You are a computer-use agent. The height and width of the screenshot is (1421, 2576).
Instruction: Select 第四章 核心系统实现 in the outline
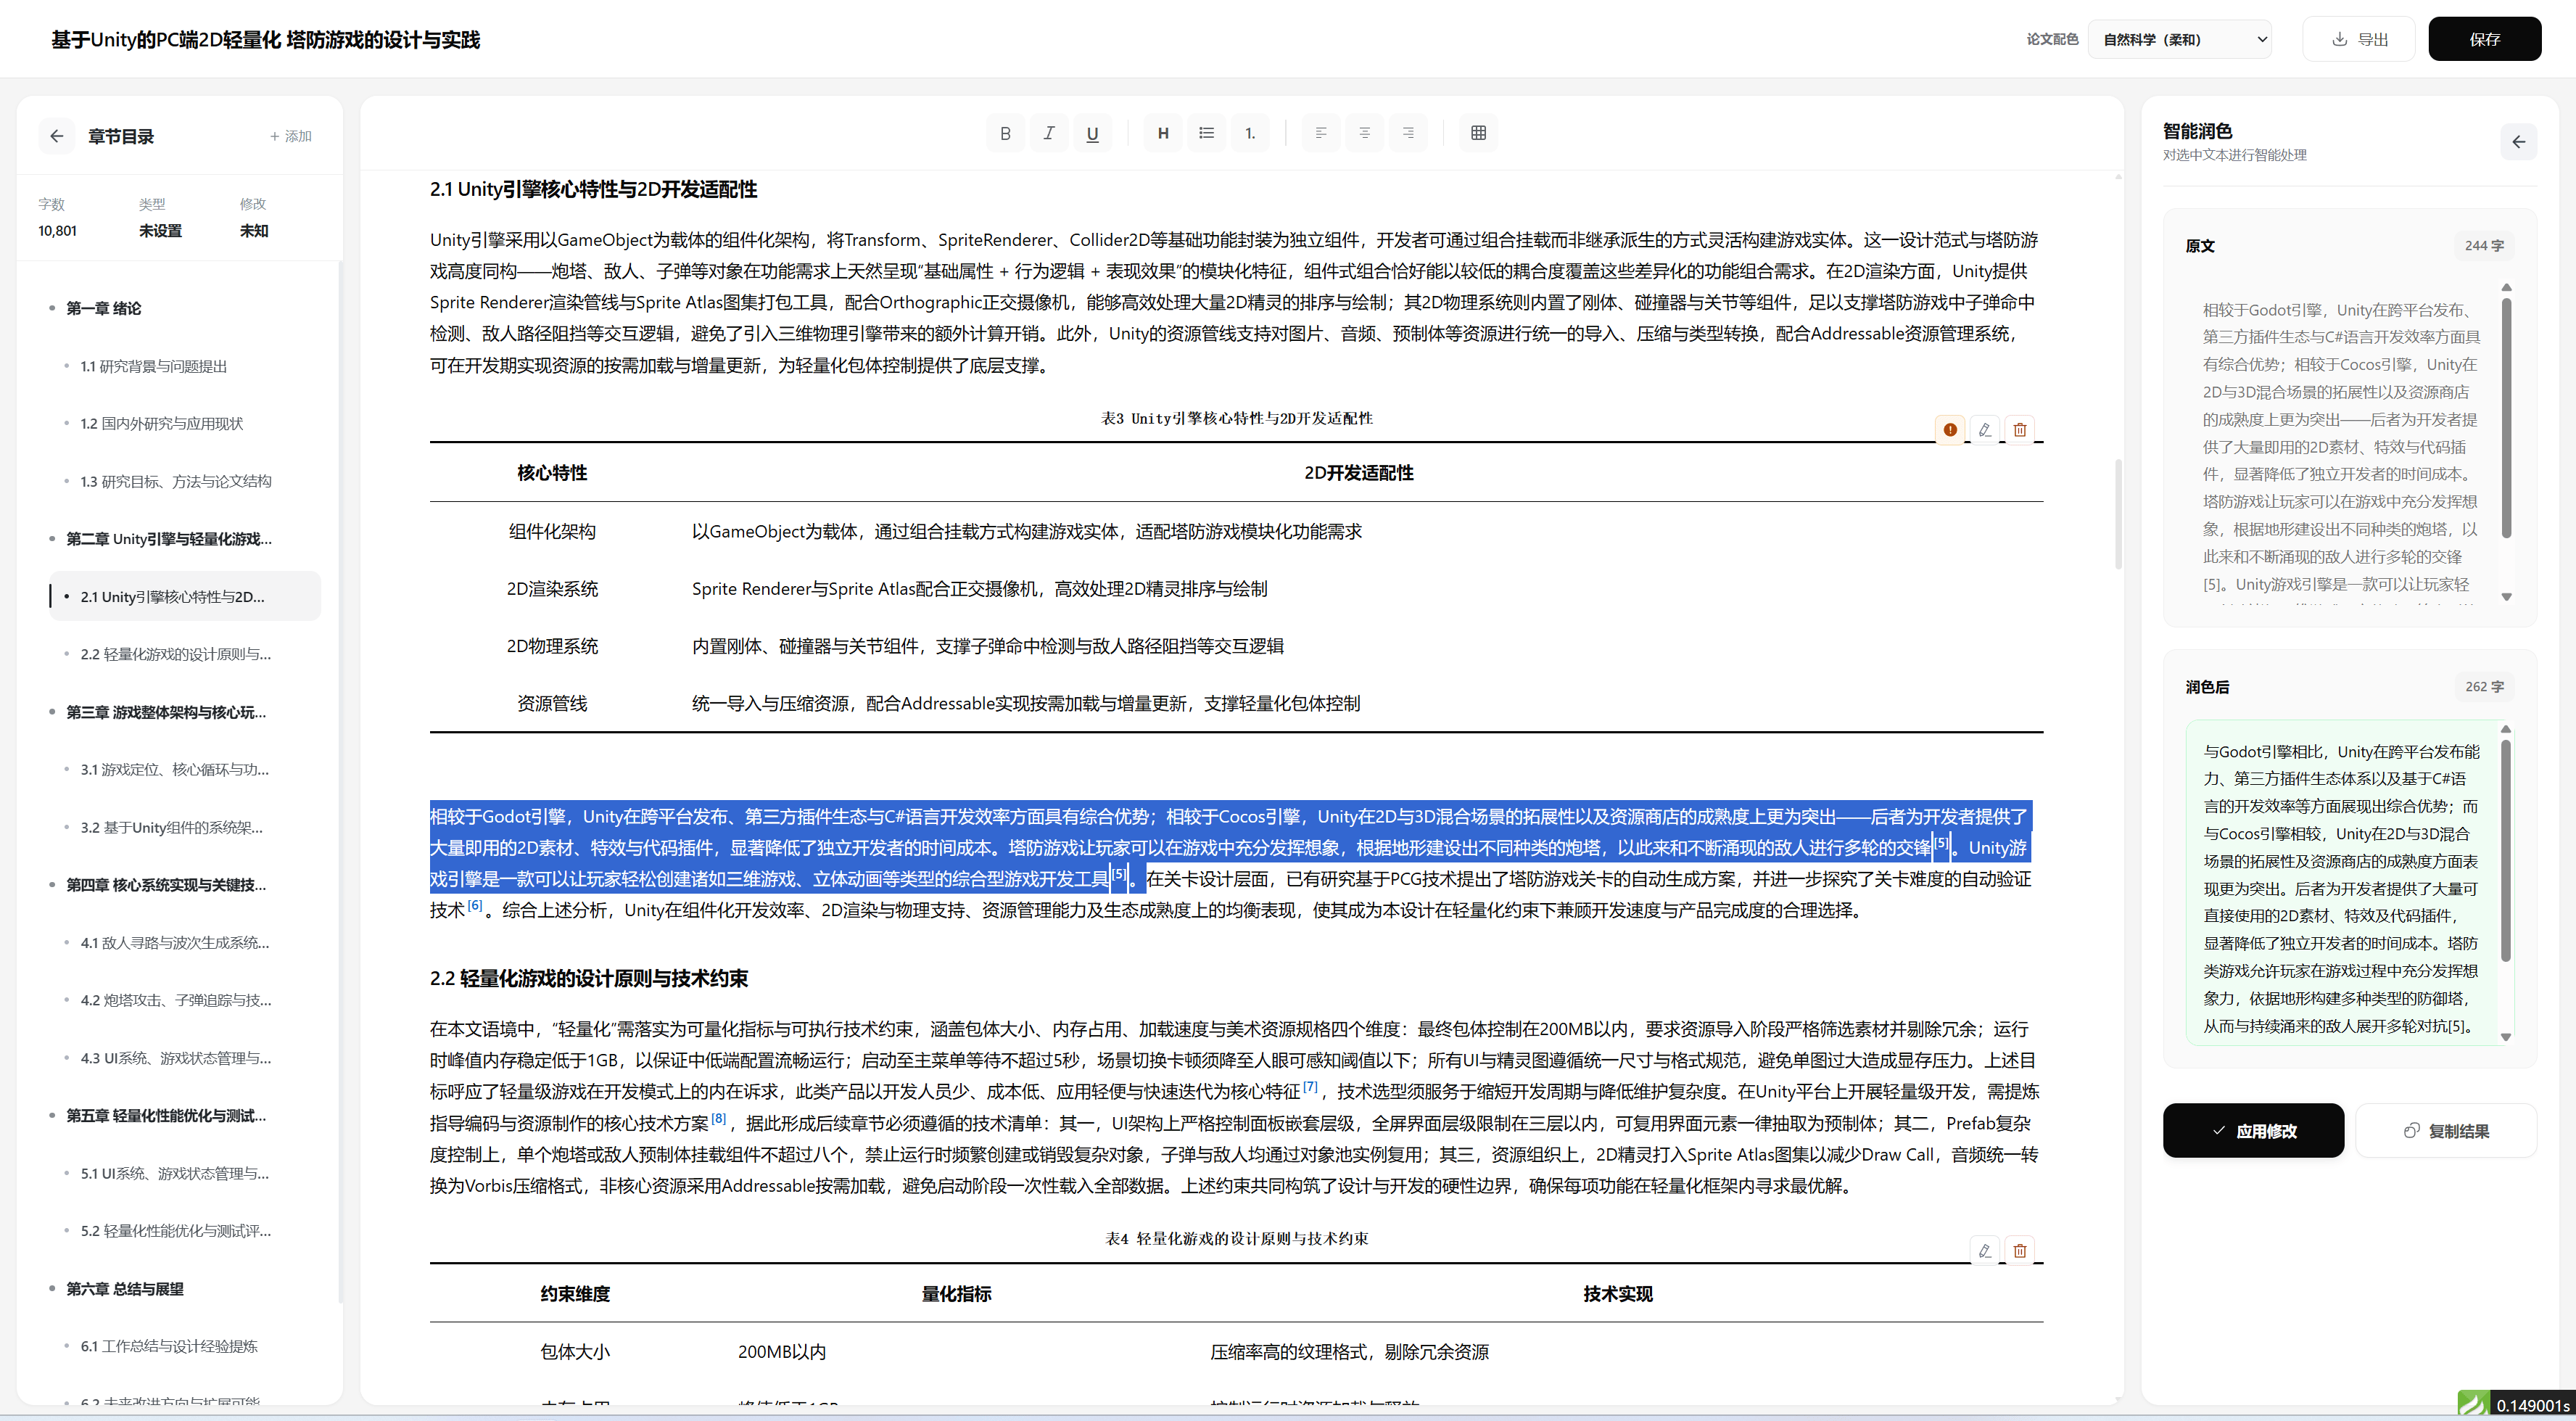click(166, 885)
